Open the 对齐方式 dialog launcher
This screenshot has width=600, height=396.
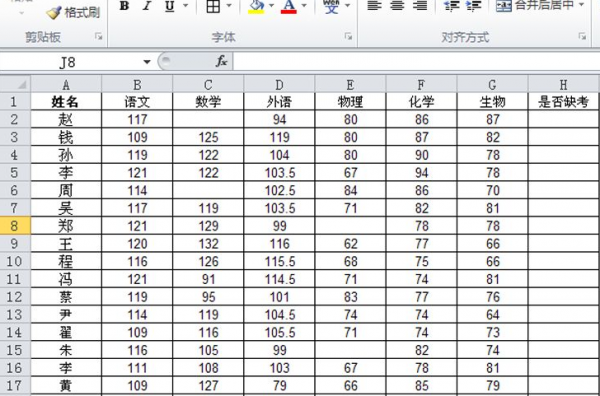tap(582, 36)
